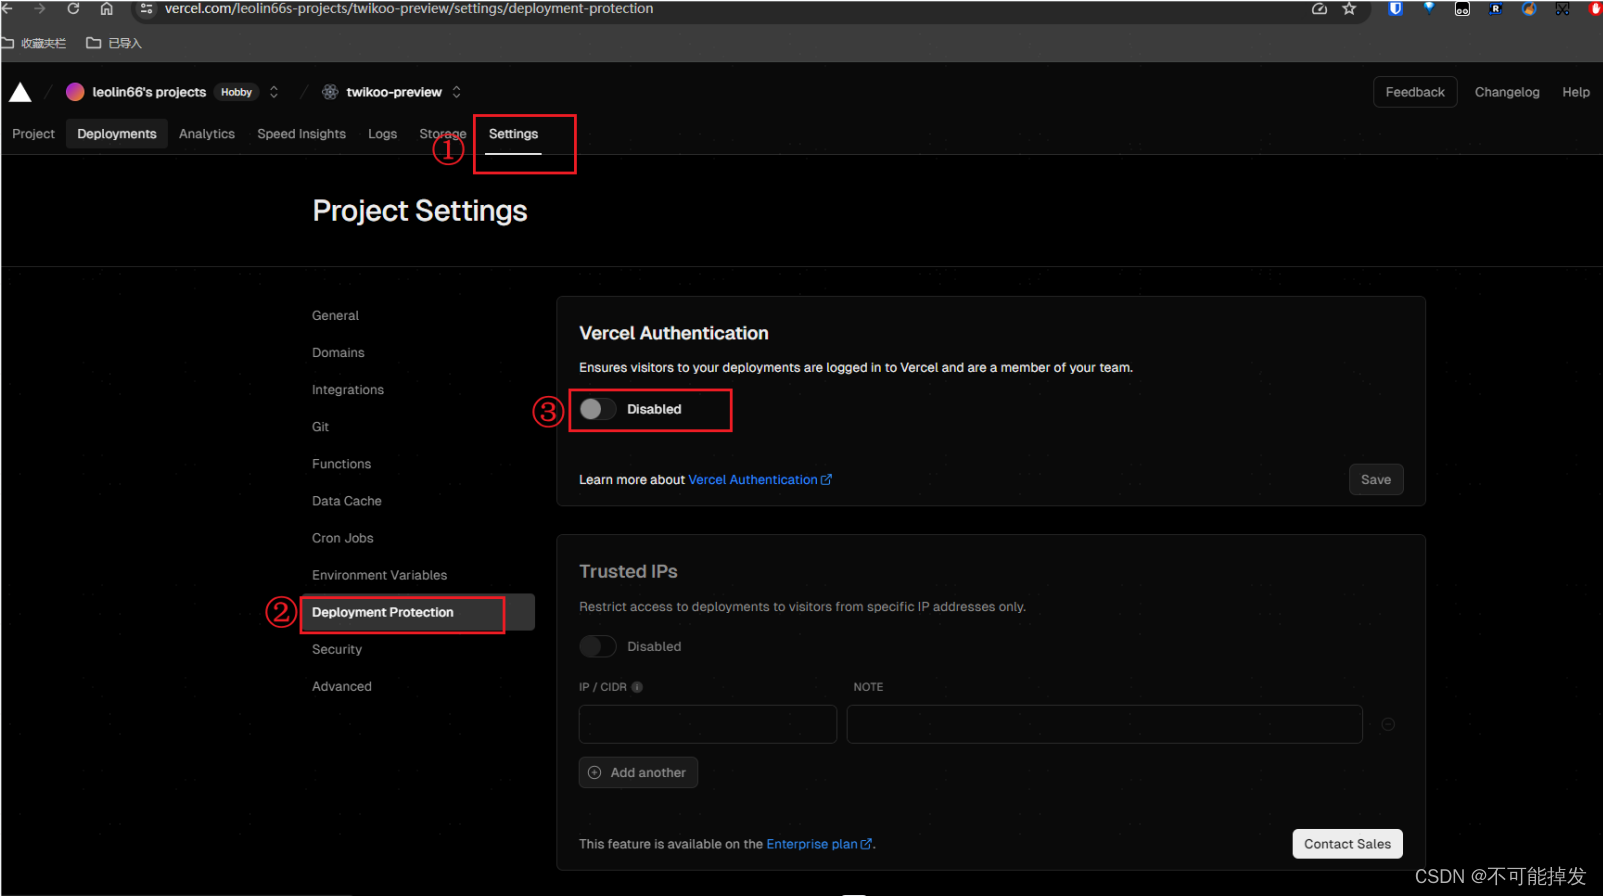The width and height of the screenshot is (1603, 896).
Task: Go to the browser home page icon
Action: coord(106,8)
